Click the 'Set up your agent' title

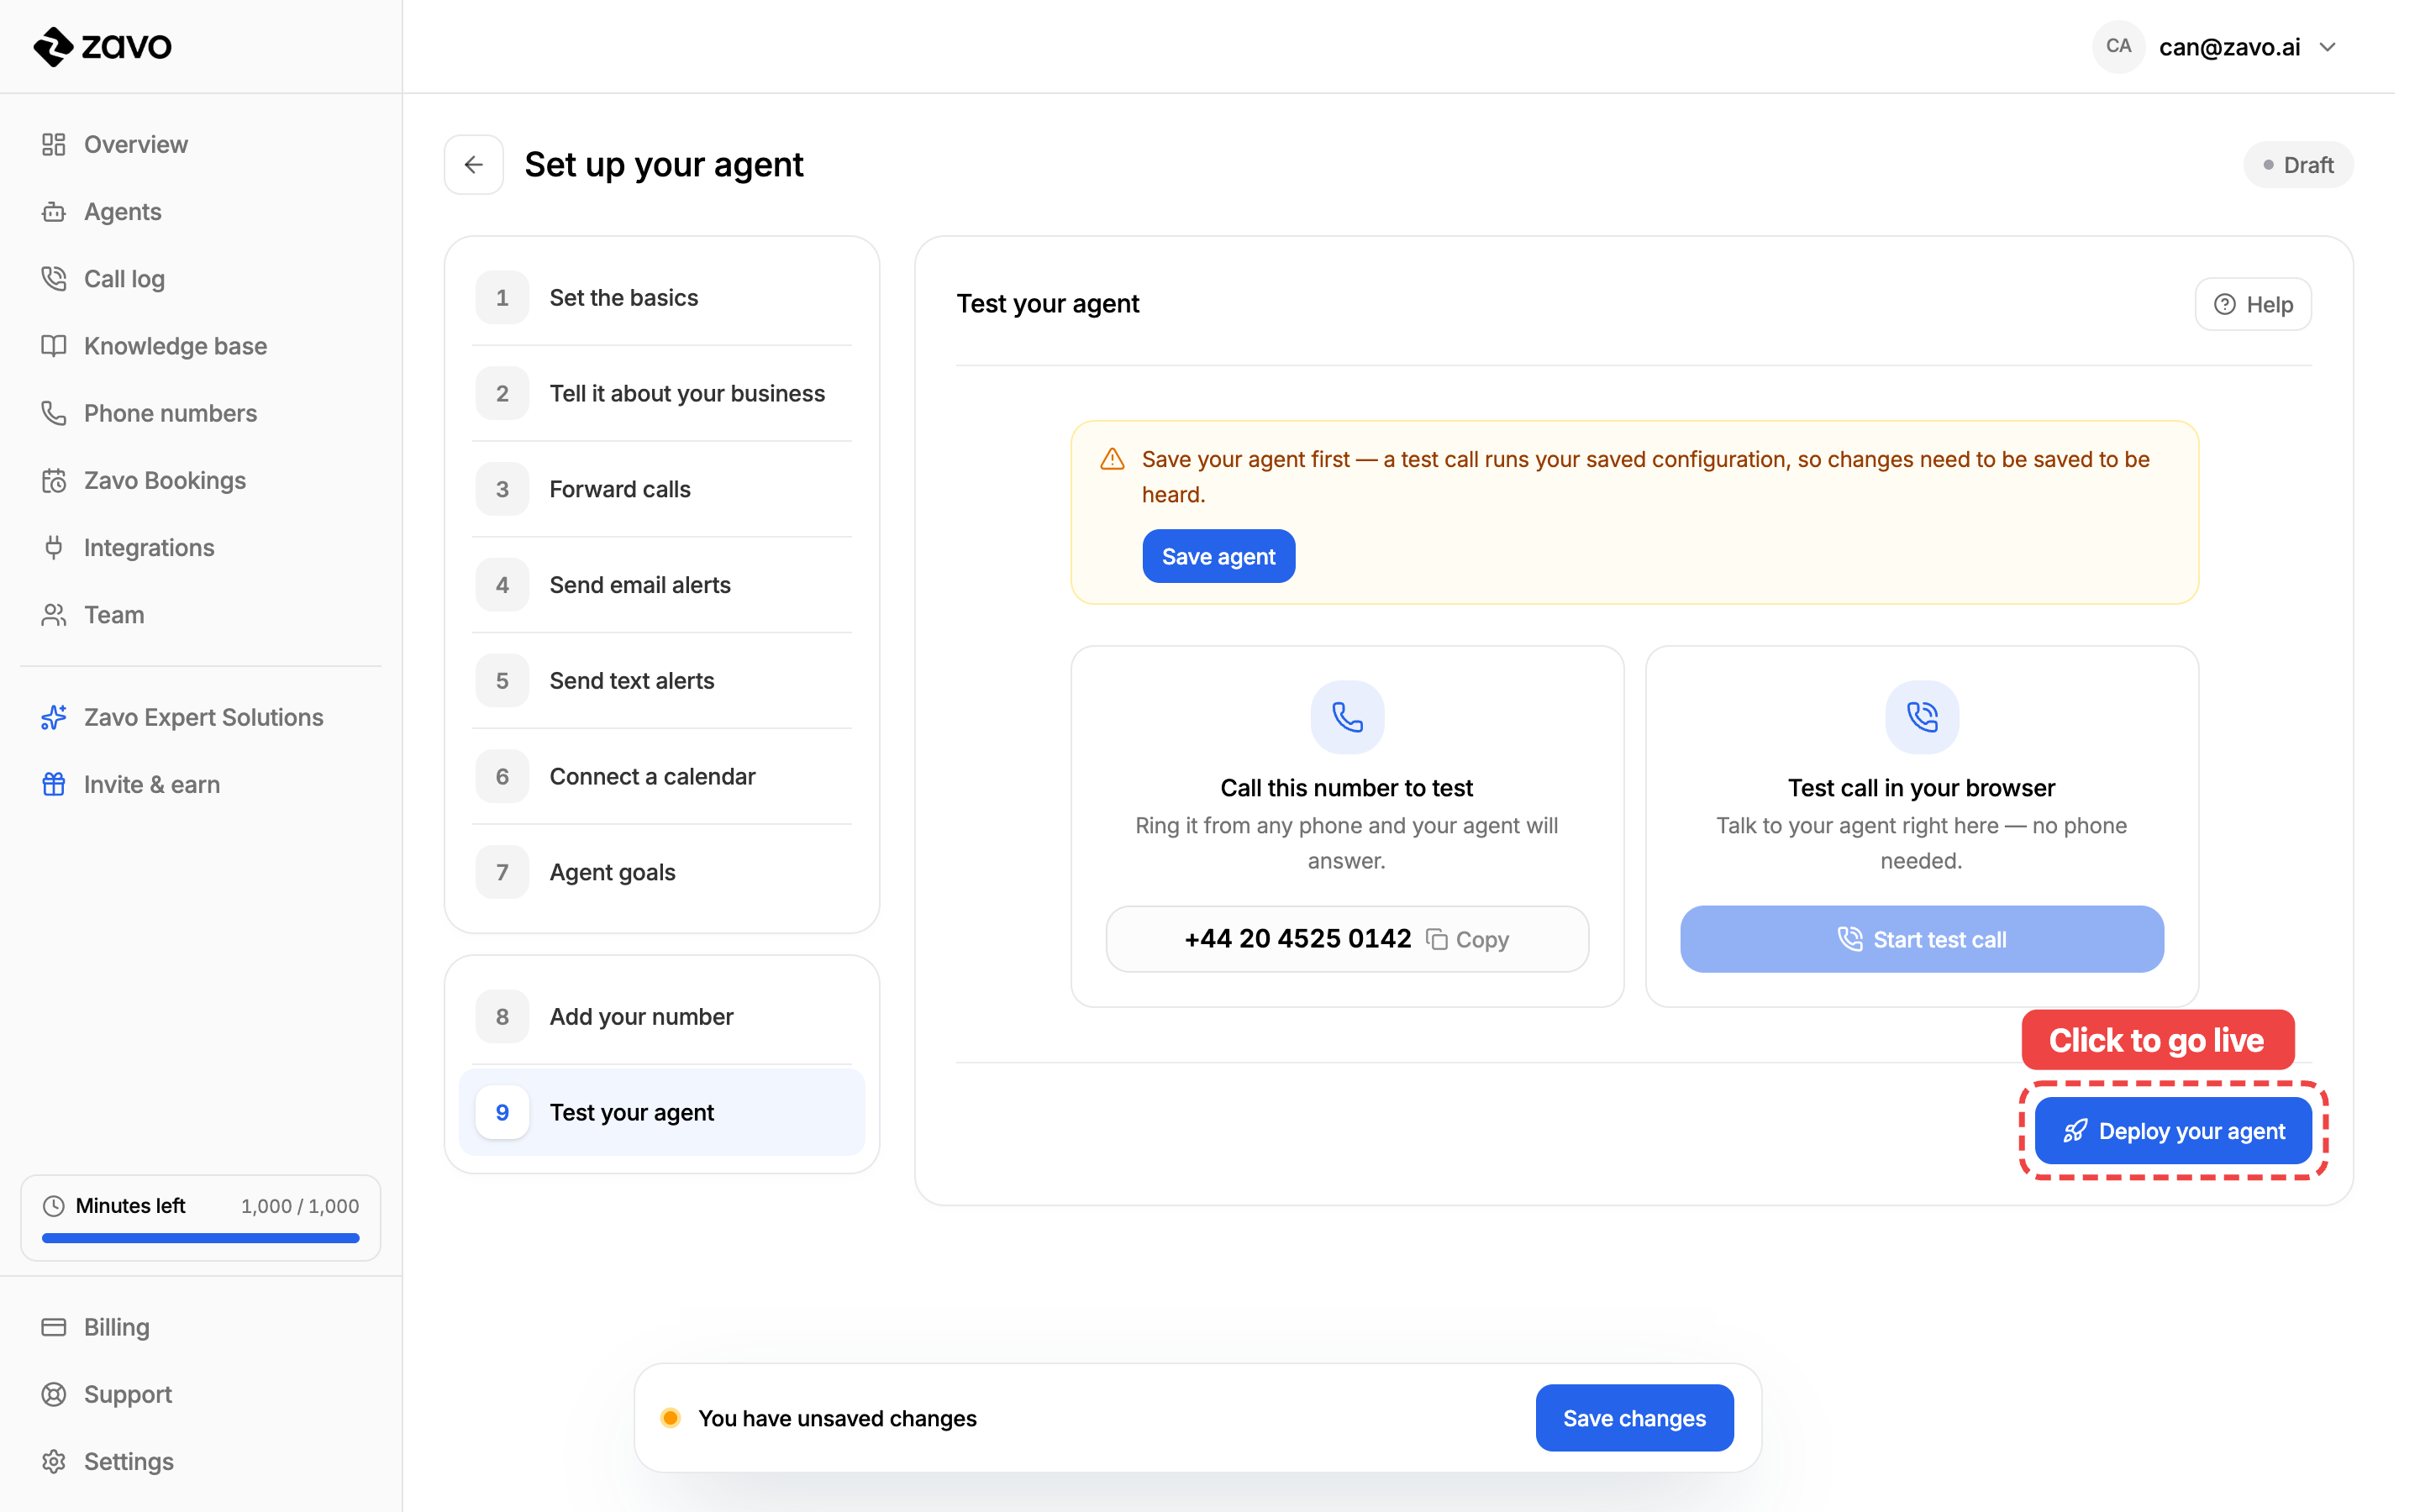click(663, 164)
